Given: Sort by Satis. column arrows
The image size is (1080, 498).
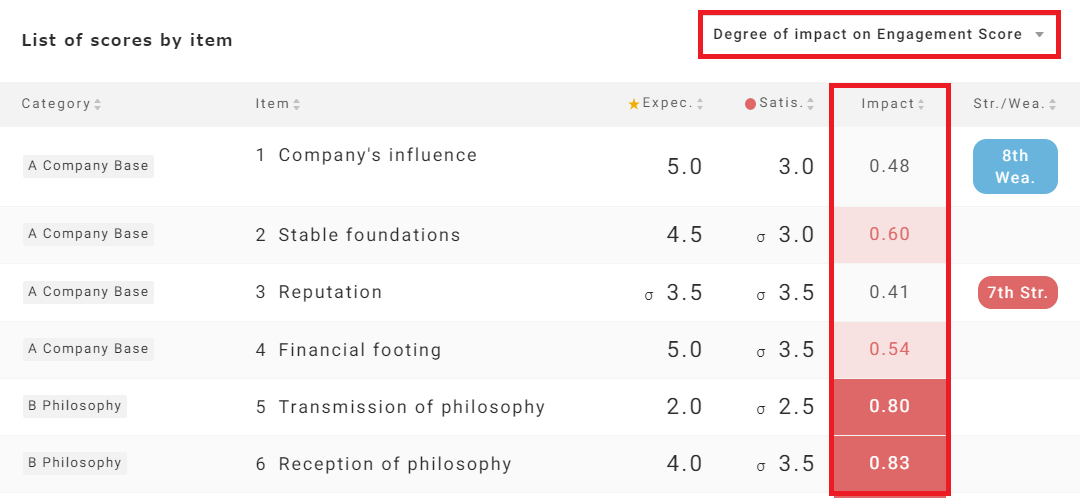Looking at the screenshot, I should pos(811,104).
